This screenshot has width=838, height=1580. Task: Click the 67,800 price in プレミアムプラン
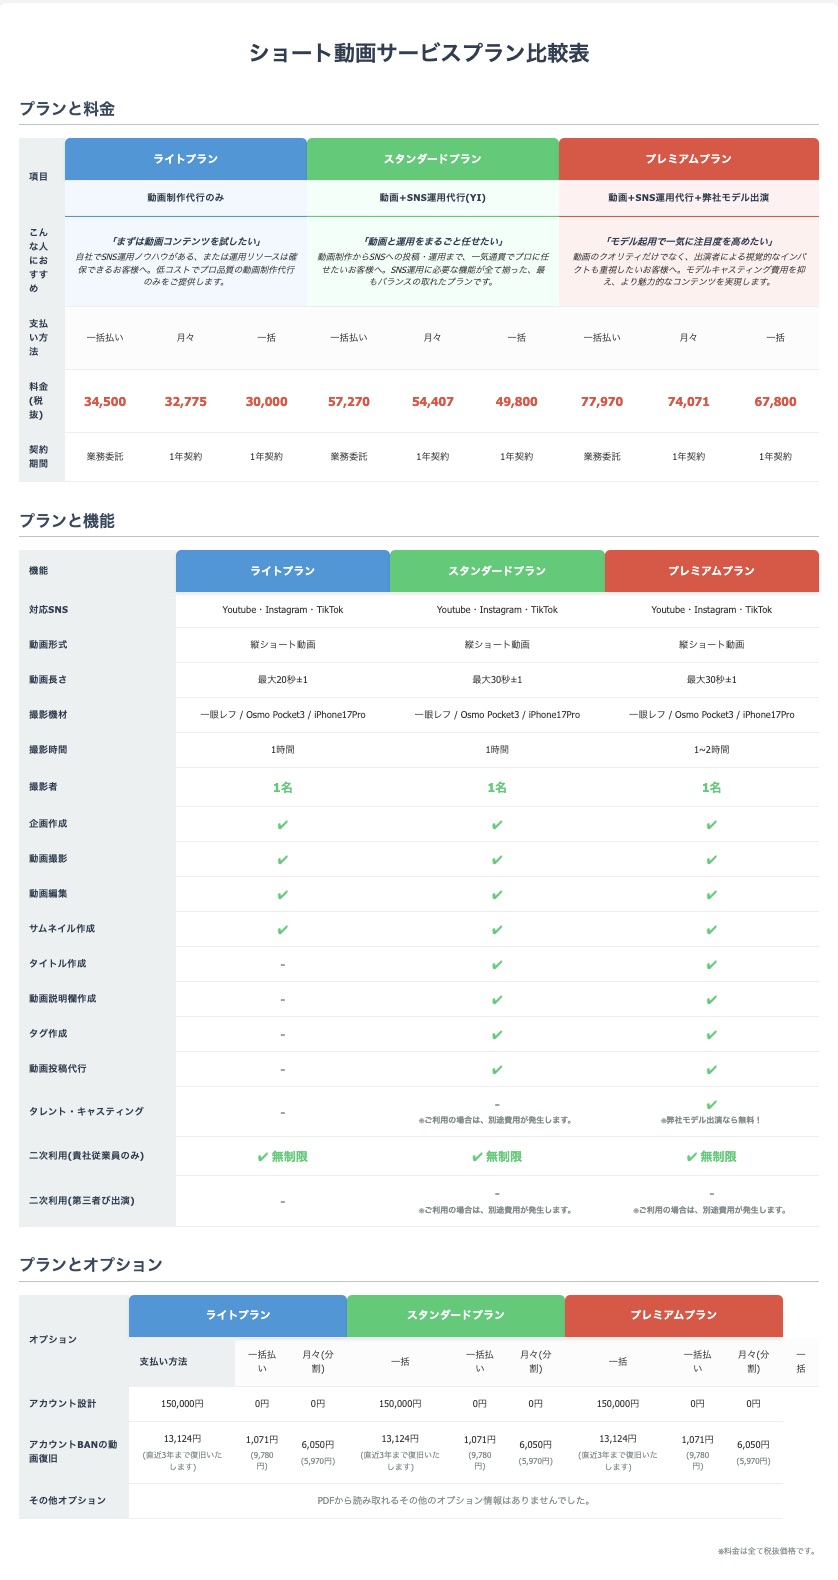pyautogui.click(x=775, y=402)
